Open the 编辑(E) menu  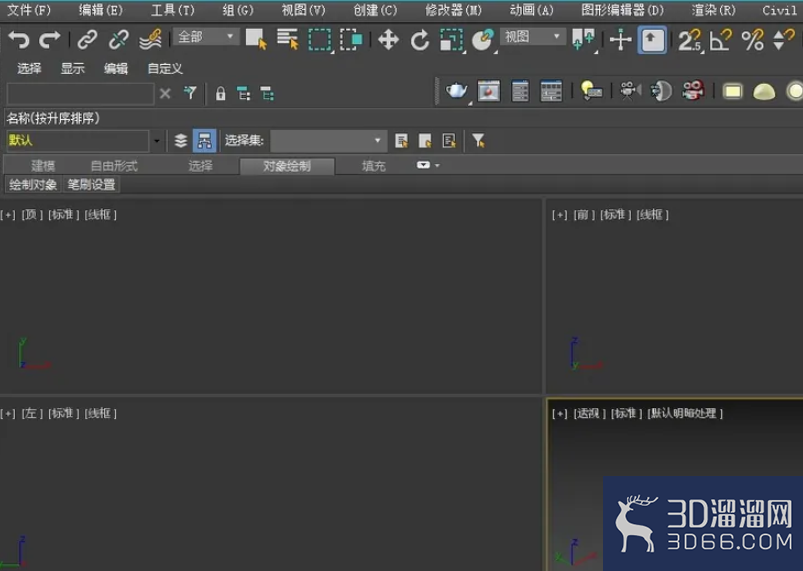tap(101, 10)
